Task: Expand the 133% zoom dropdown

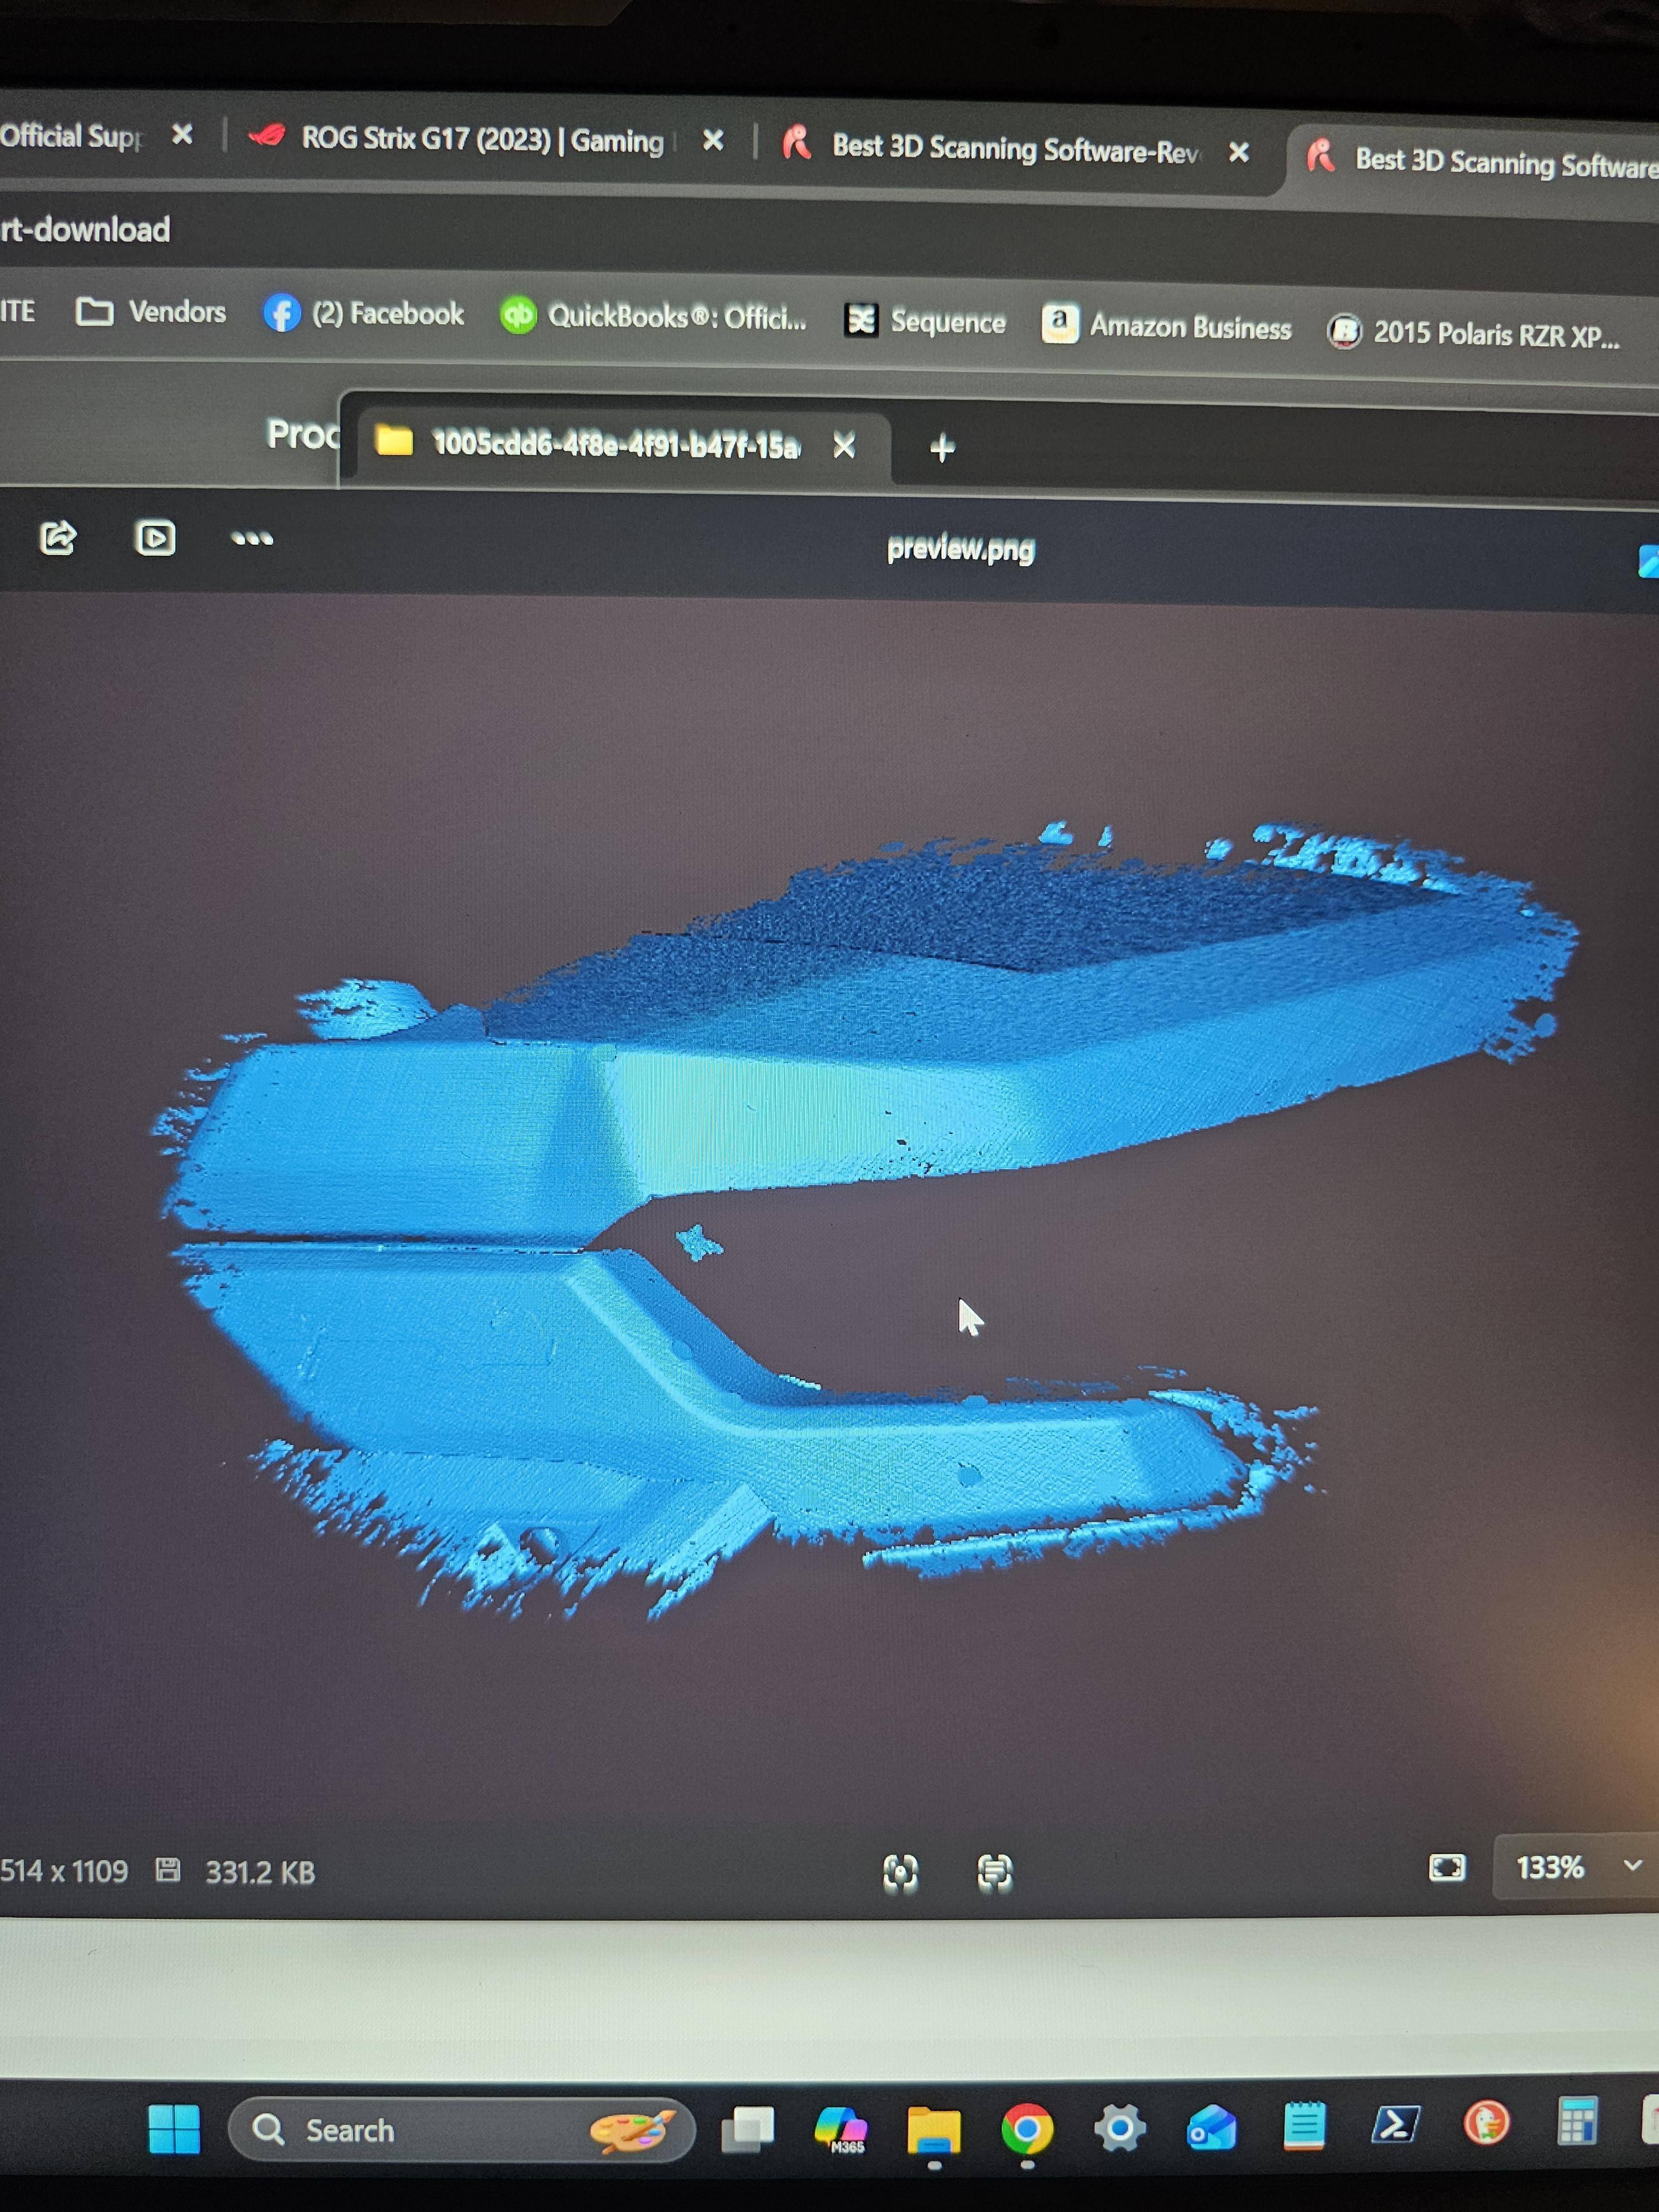Action: pos(1632,1866)
